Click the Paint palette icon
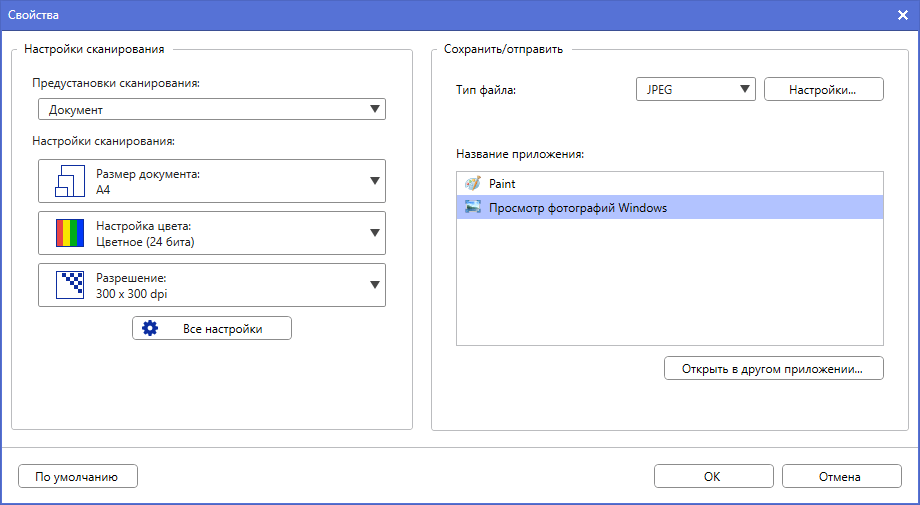This screenshot has height=505, width=920. tap(472, 184)
